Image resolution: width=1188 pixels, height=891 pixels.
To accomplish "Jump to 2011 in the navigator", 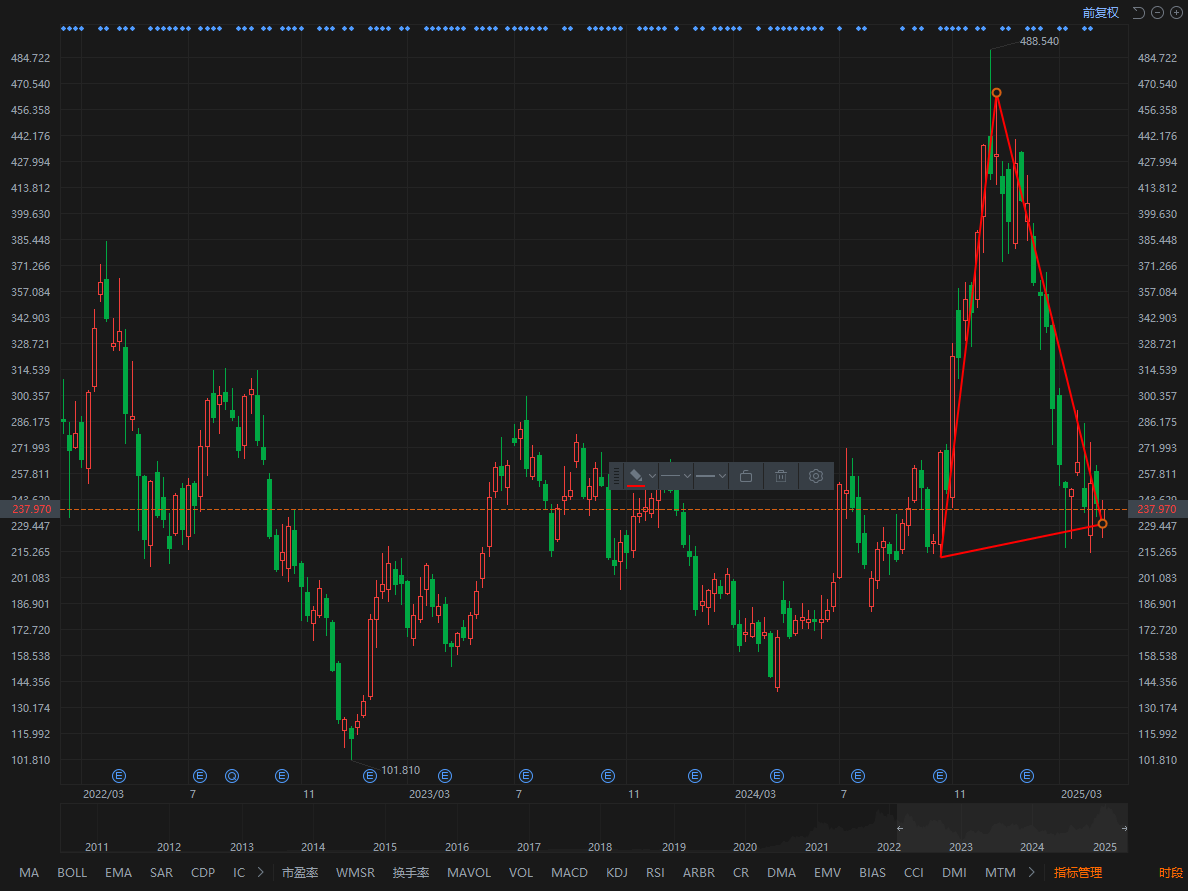I will (x=97, y=847).
